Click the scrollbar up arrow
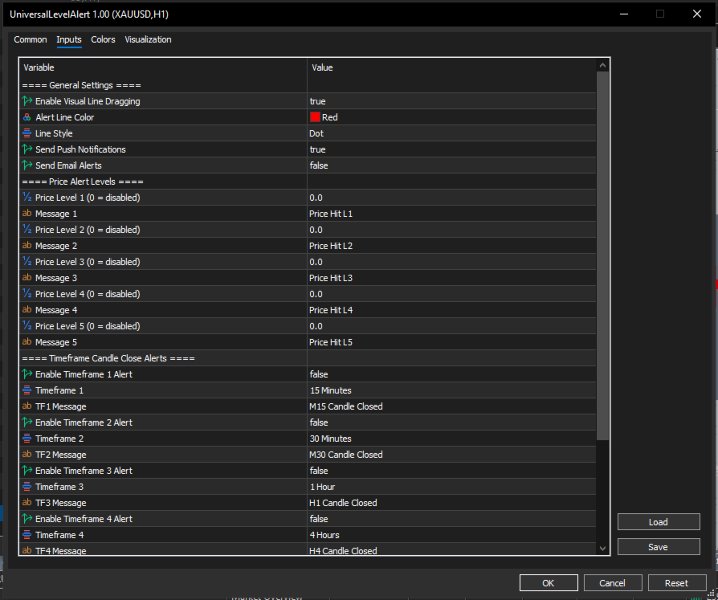Viewport: 718px width, 600px height. coord(603,65)
